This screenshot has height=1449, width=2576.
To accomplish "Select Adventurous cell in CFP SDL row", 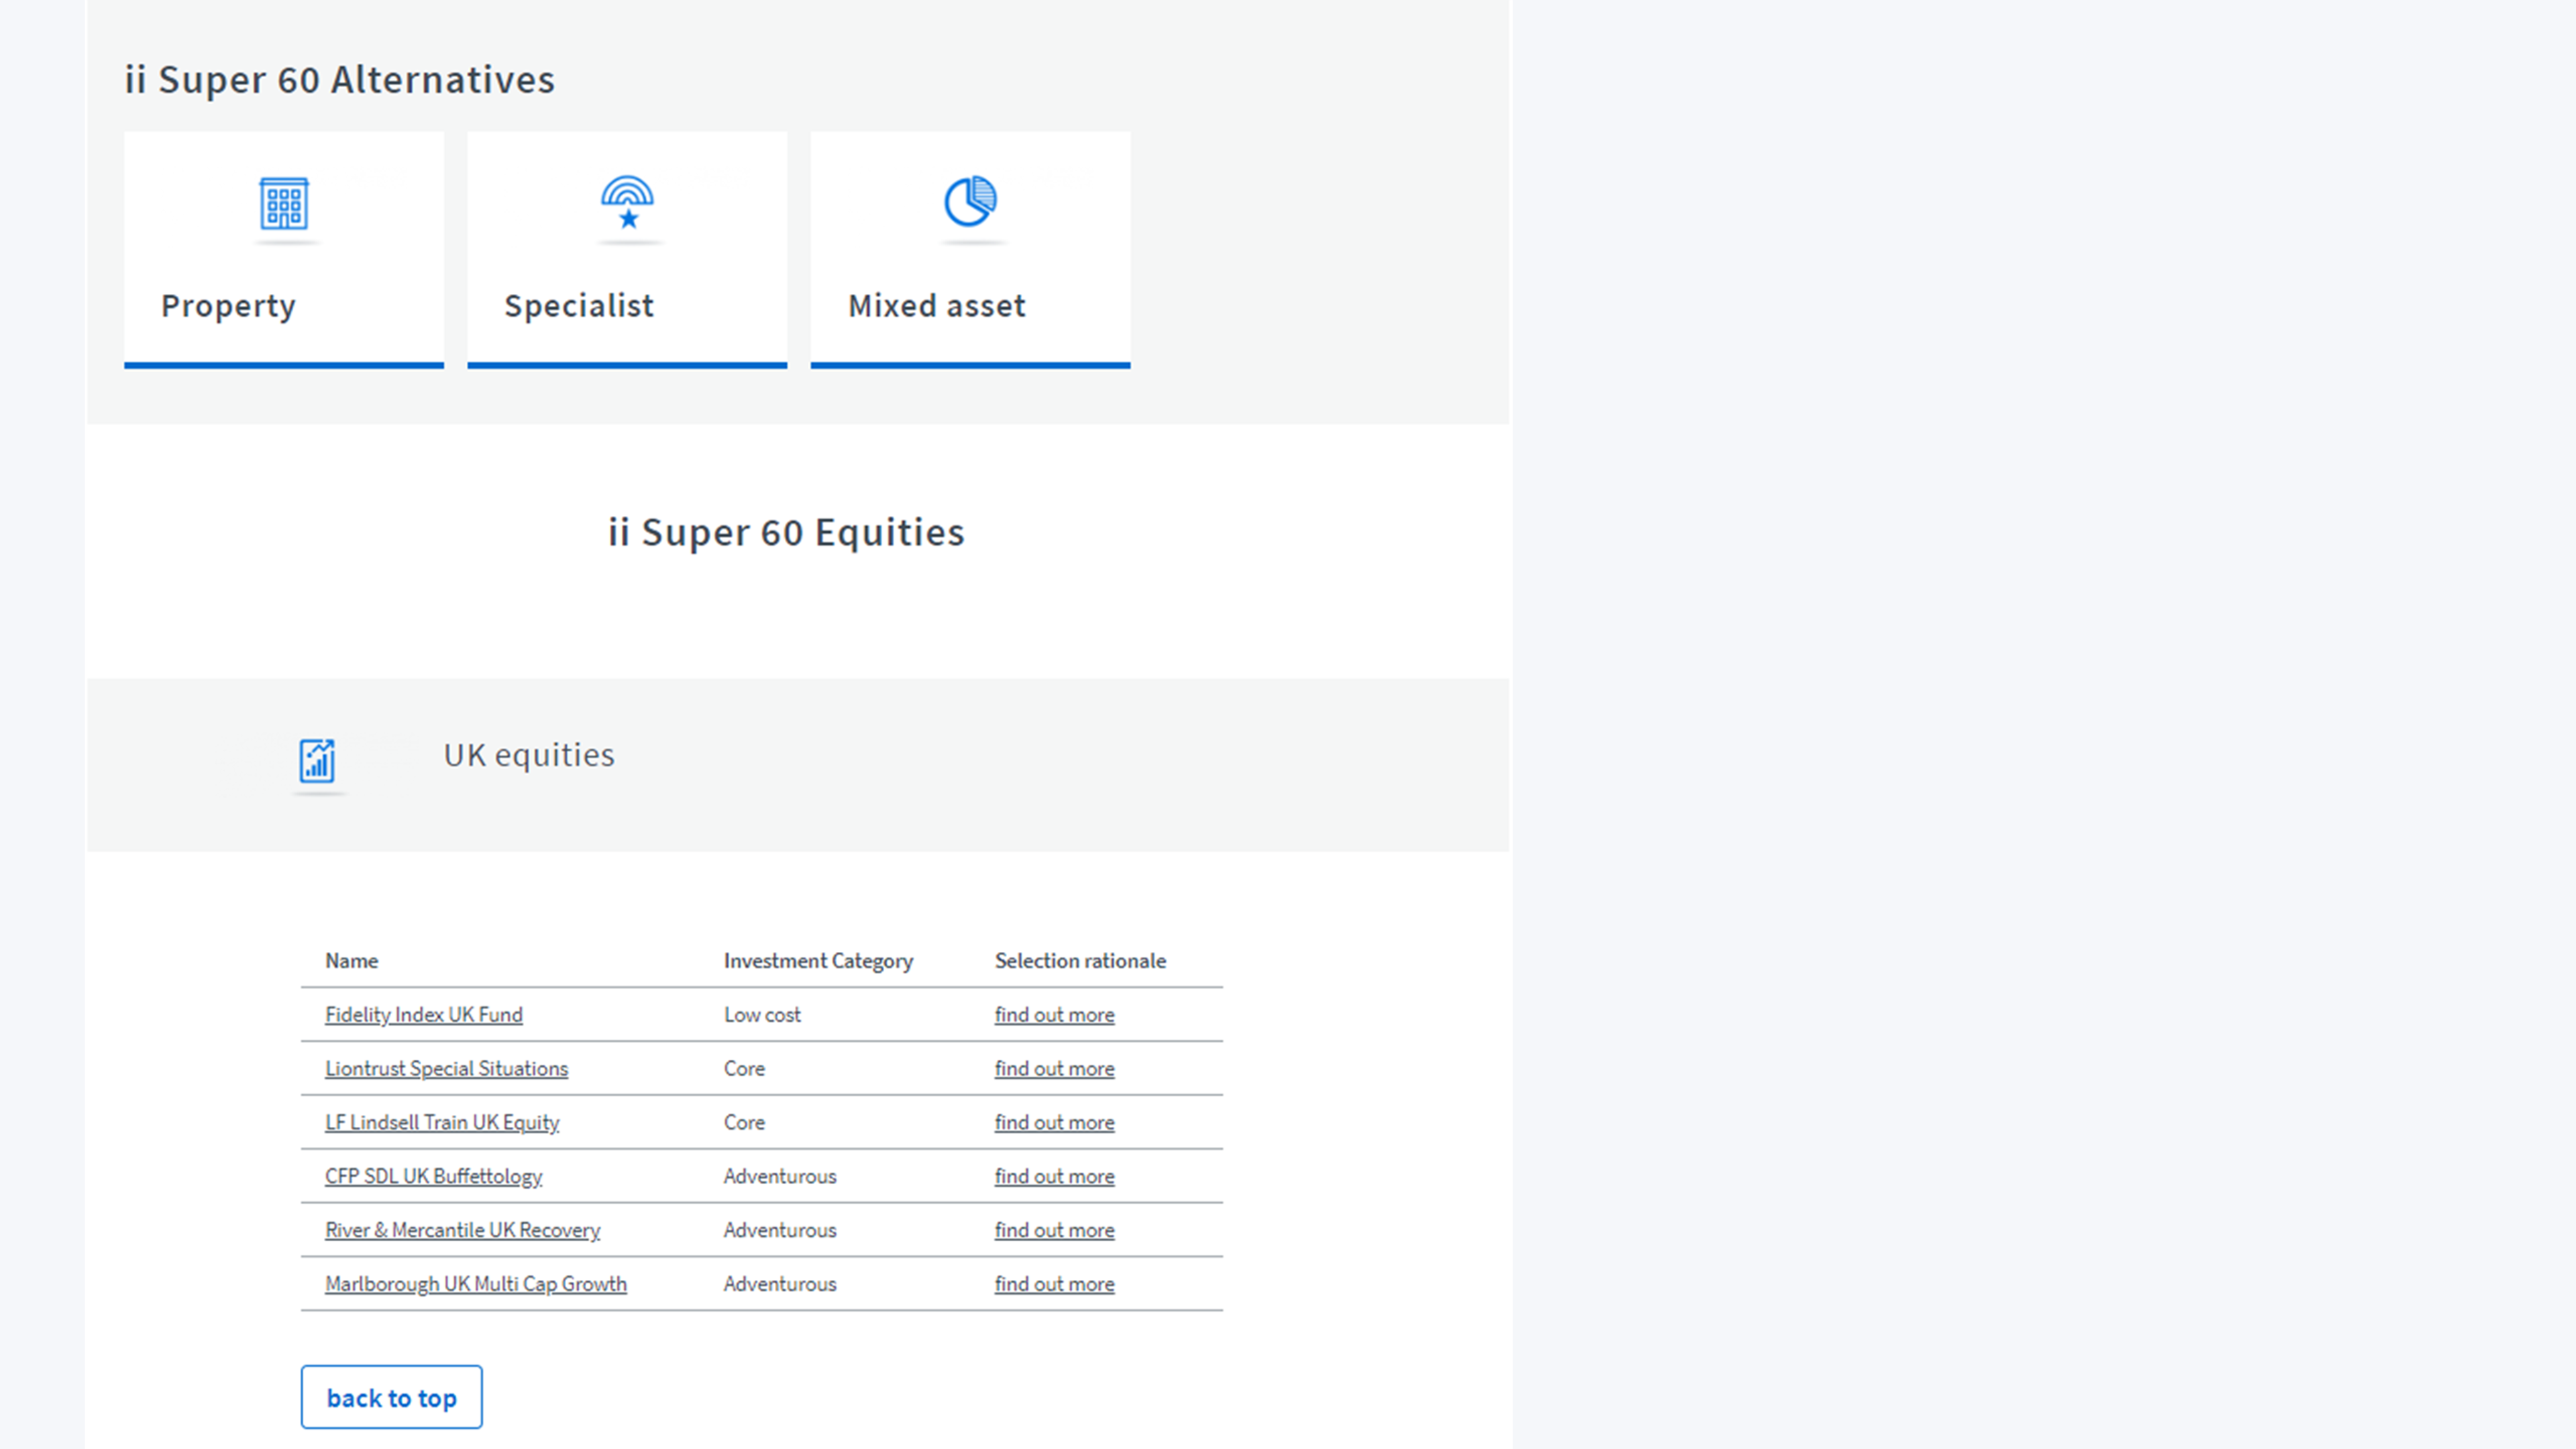I will [780, 1176].
